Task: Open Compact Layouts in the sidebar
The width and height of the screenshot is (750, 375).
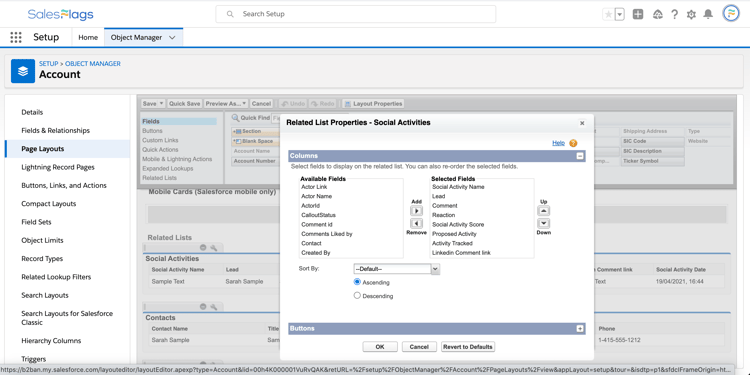Action: (x=49, y=204)
